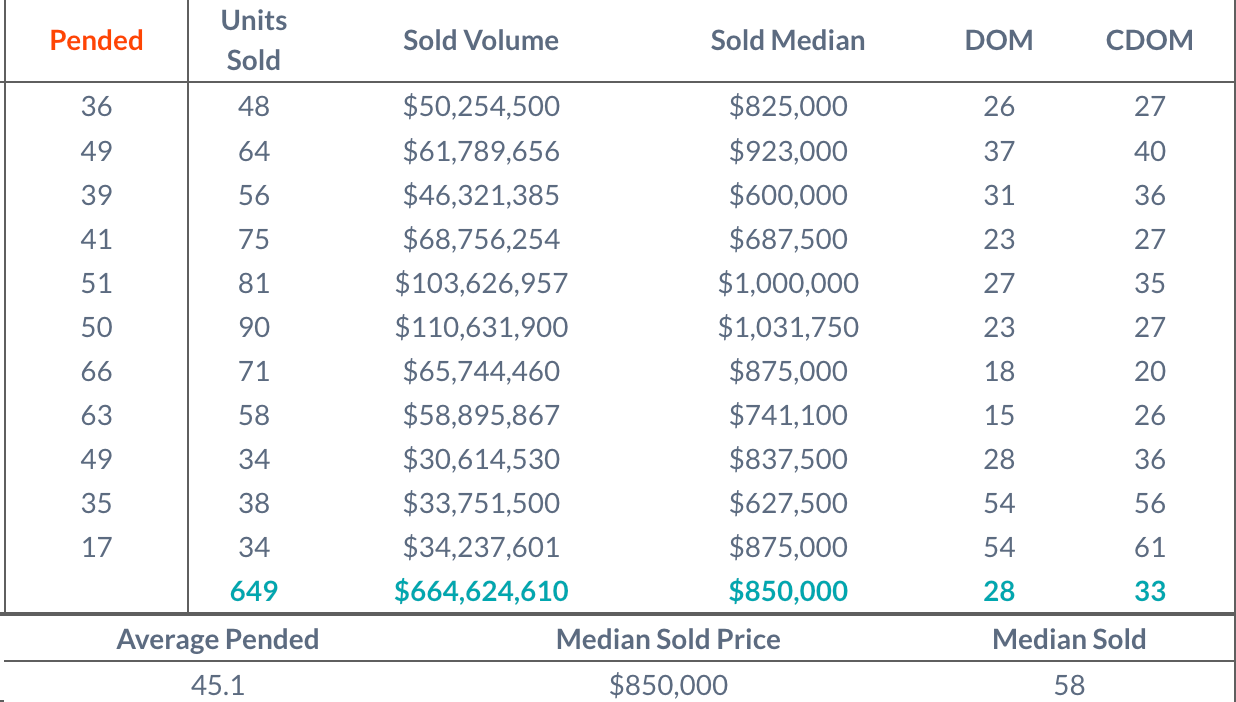Click the $664,624,610 total sold volume
1236x702 pixels.
(481, 591)
